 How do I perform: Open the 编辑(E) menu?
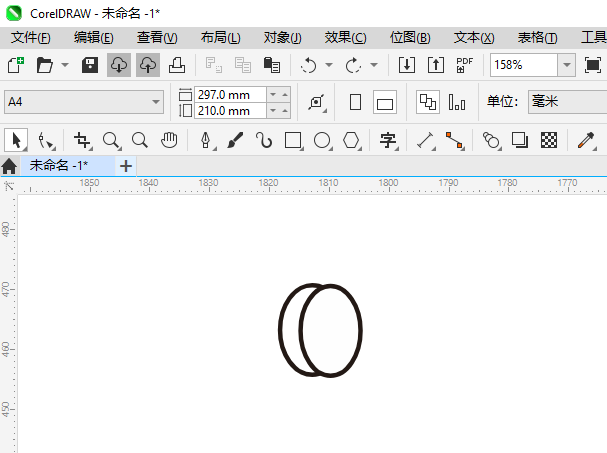[x=94, y=38]
